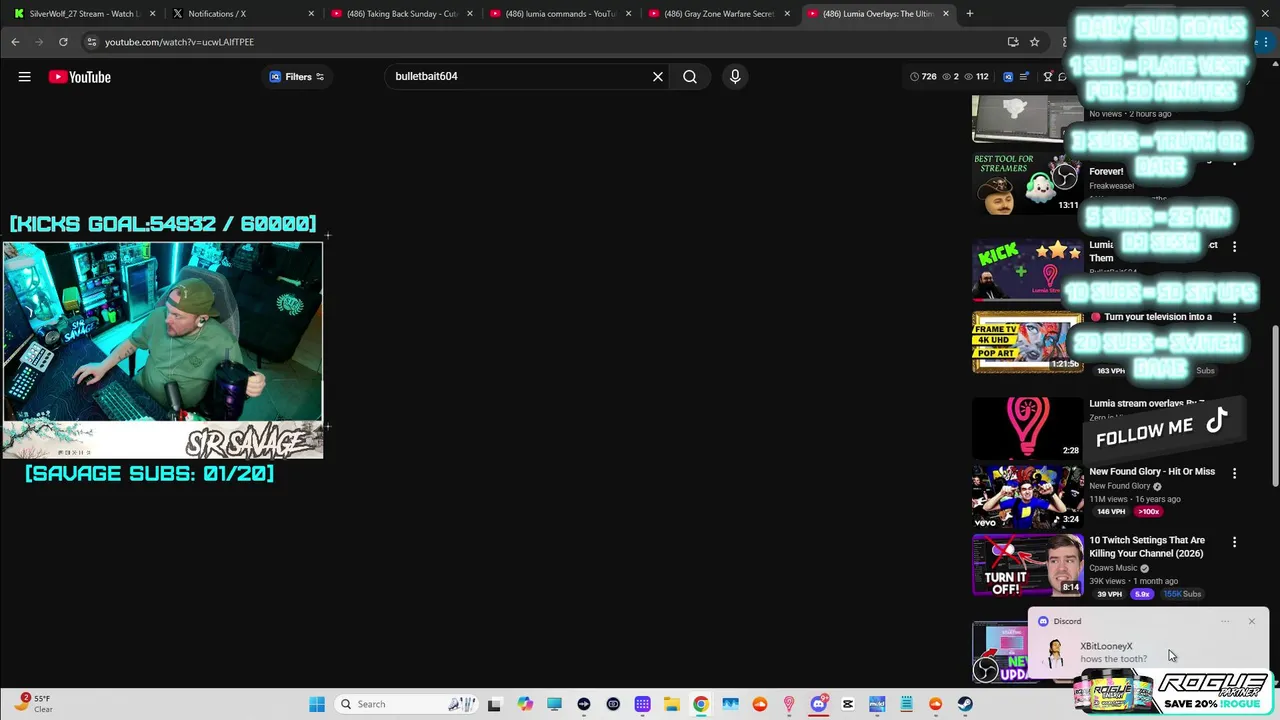
Task: Open Discord notification options ellipsis
Action: coord(1225,621)
